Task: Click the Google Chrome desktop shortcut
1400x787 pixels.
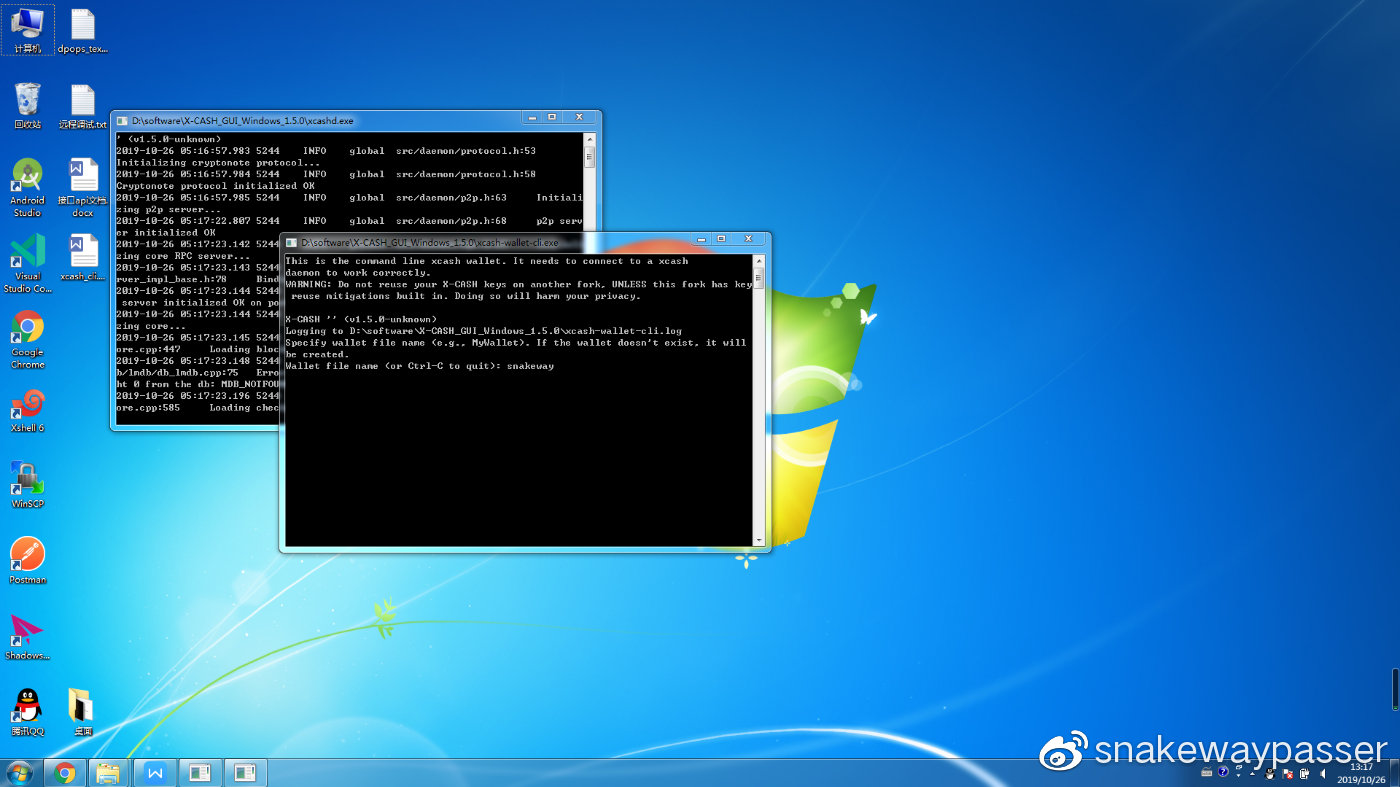Action: point(28,329)
